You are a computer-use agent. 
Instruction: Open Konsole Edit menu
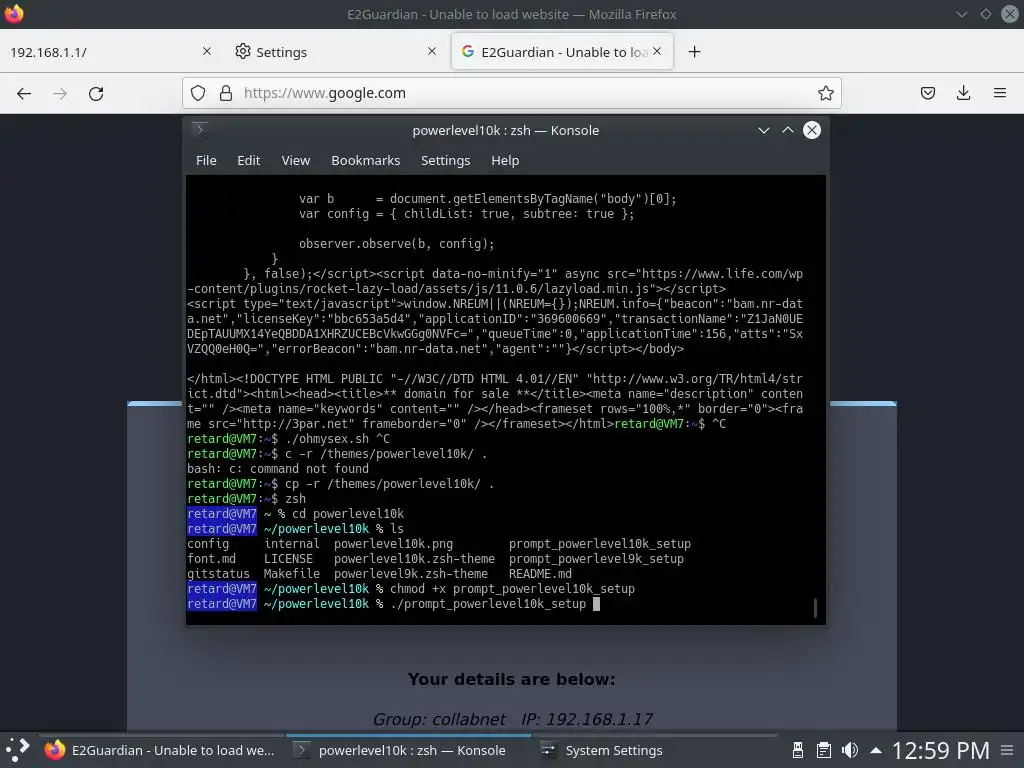click(248, 161)
